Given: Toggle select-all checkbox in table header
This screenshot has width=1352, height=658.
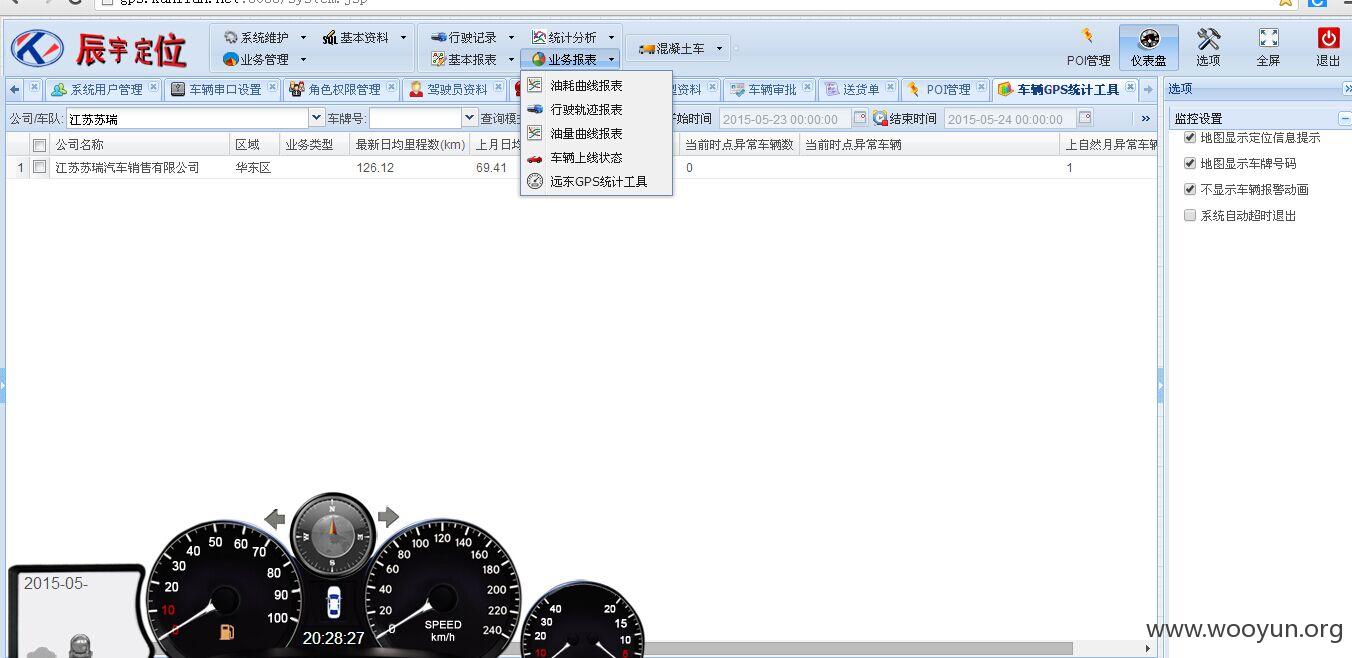Looking at the screenshot, I should [x=40, y=145].
